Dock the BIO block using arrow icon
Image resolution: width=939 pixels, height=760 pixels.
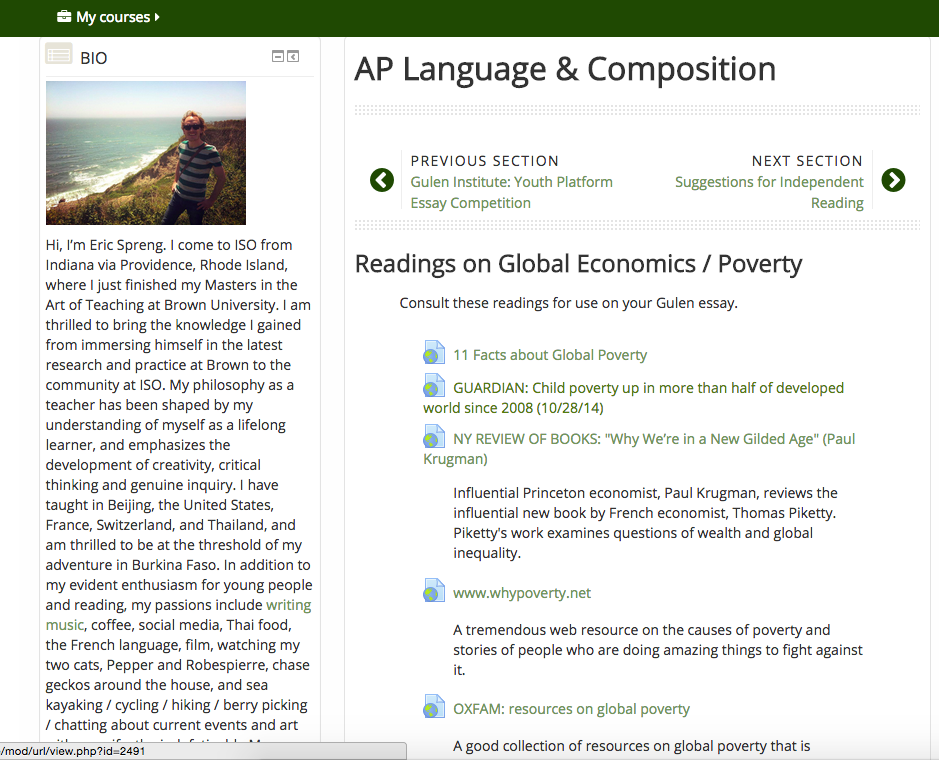point(293,56)
